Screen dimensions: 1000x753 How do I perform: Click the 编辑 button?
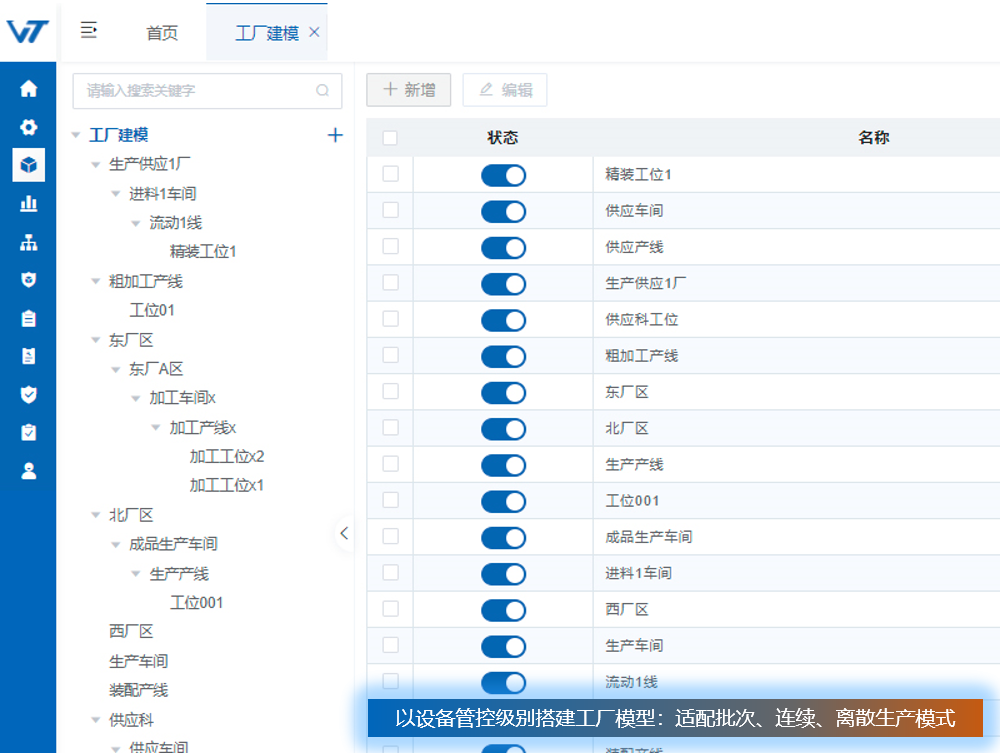[505, 90]
